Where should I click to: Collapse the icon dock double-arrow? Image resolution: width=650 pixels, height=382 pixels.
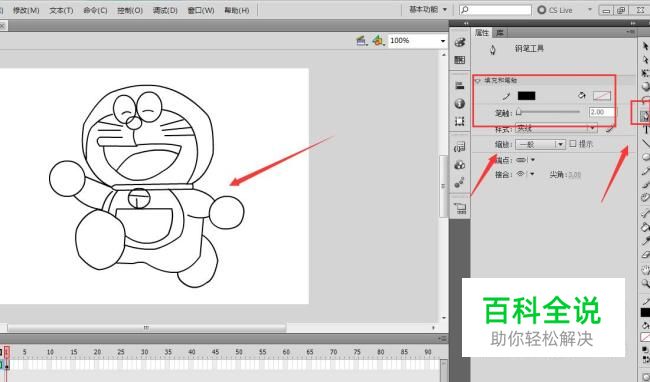[466, 23]
